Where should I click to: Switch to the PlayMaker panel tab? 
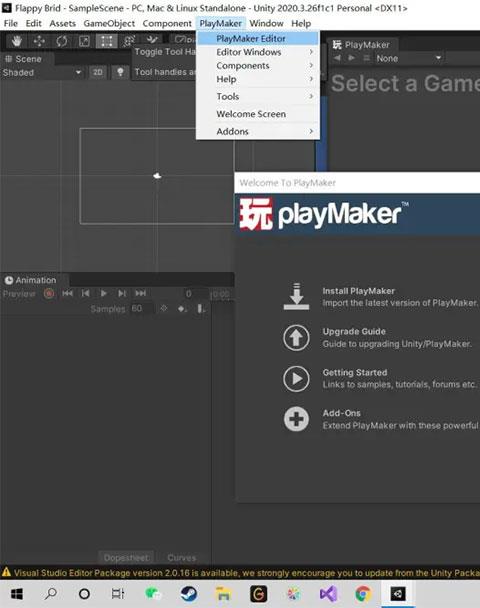click(x=361, y=45)
